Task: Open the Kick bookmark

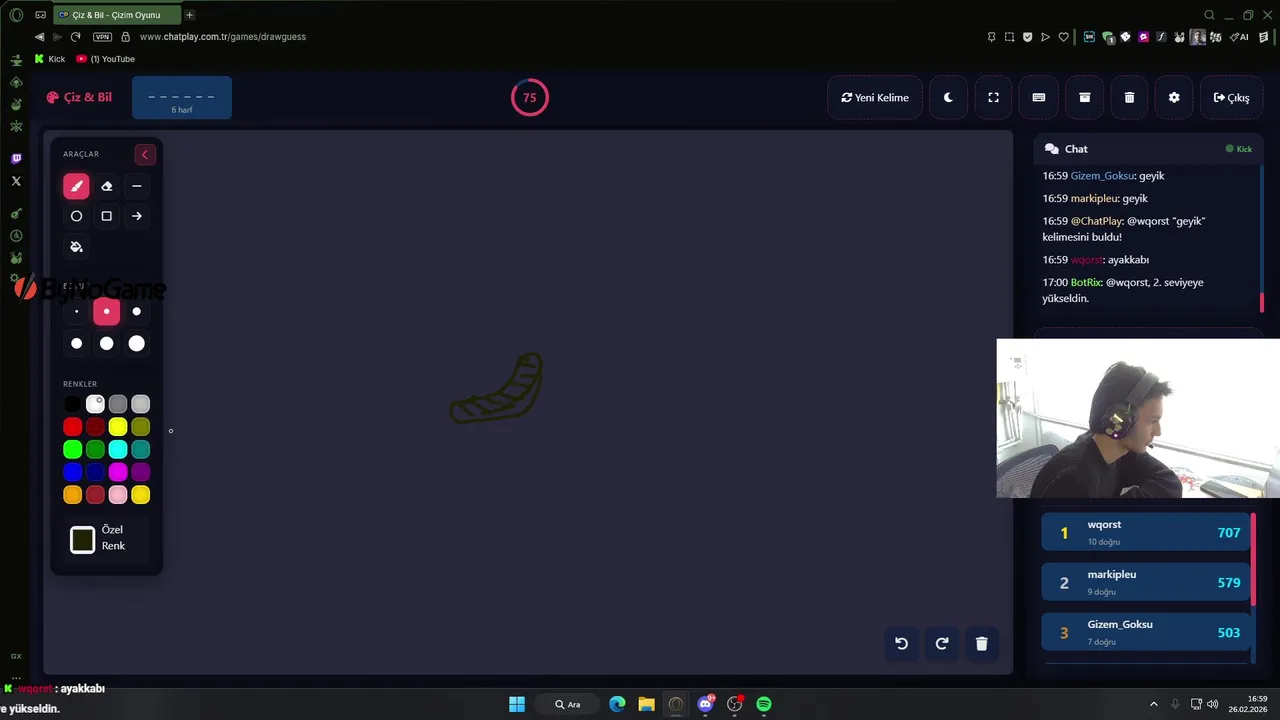Action: click(x=50, y=59)
